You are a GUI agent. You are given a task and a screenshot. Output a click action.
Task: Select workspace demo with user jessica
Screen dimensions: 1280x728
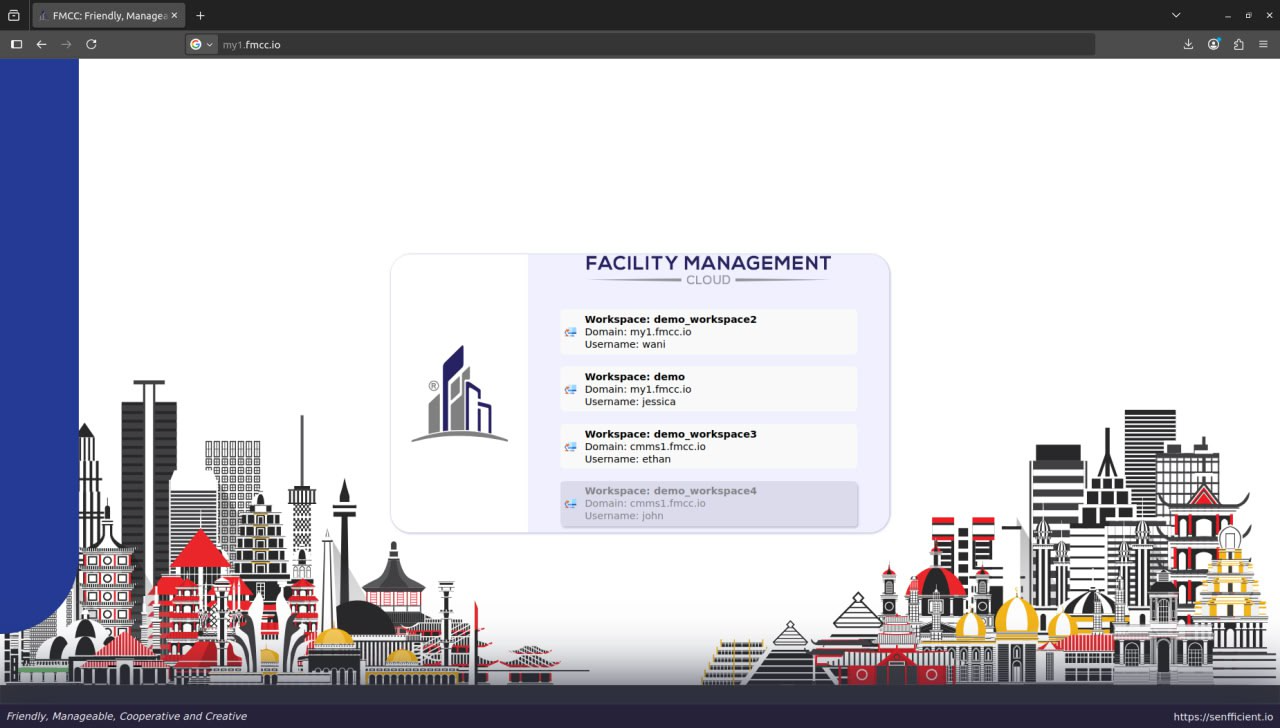point(708,389)
